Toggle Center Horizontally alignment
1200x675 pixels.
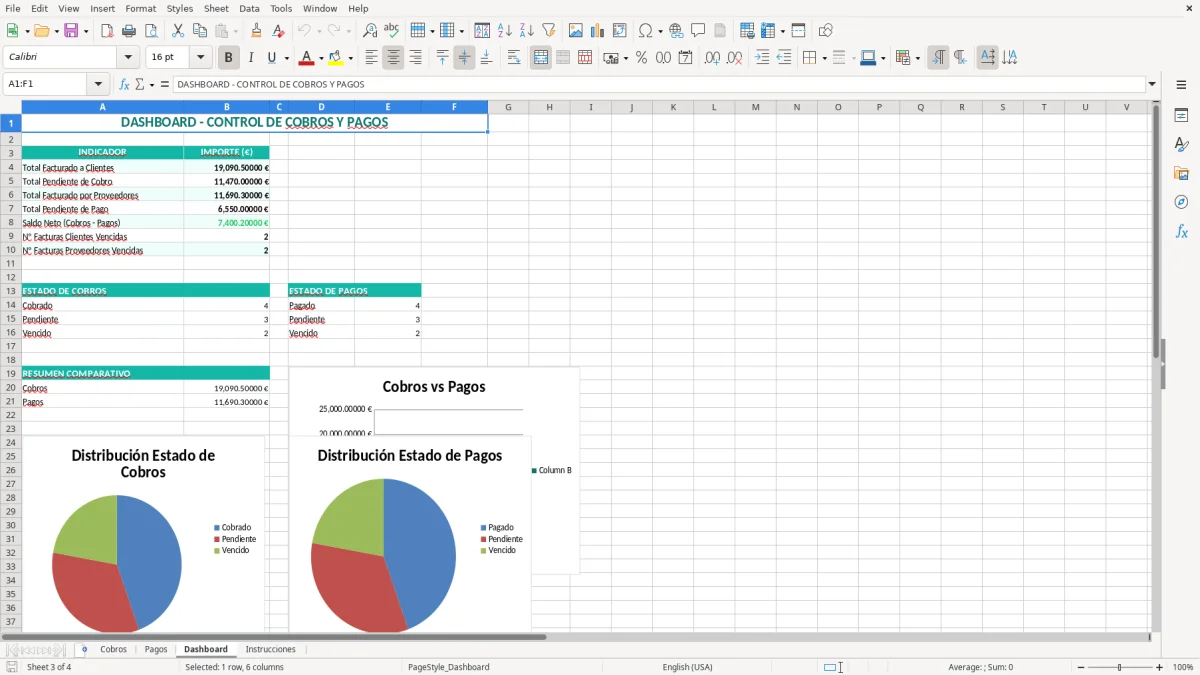click(394, 58)
